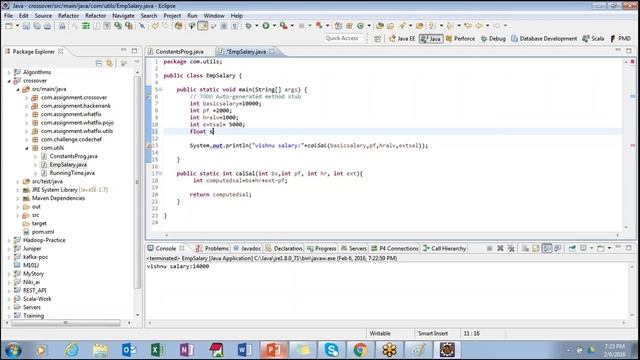Click the Run green play icon
The height and width of the screenshot is (360, 640).
[x=266, y=26]
